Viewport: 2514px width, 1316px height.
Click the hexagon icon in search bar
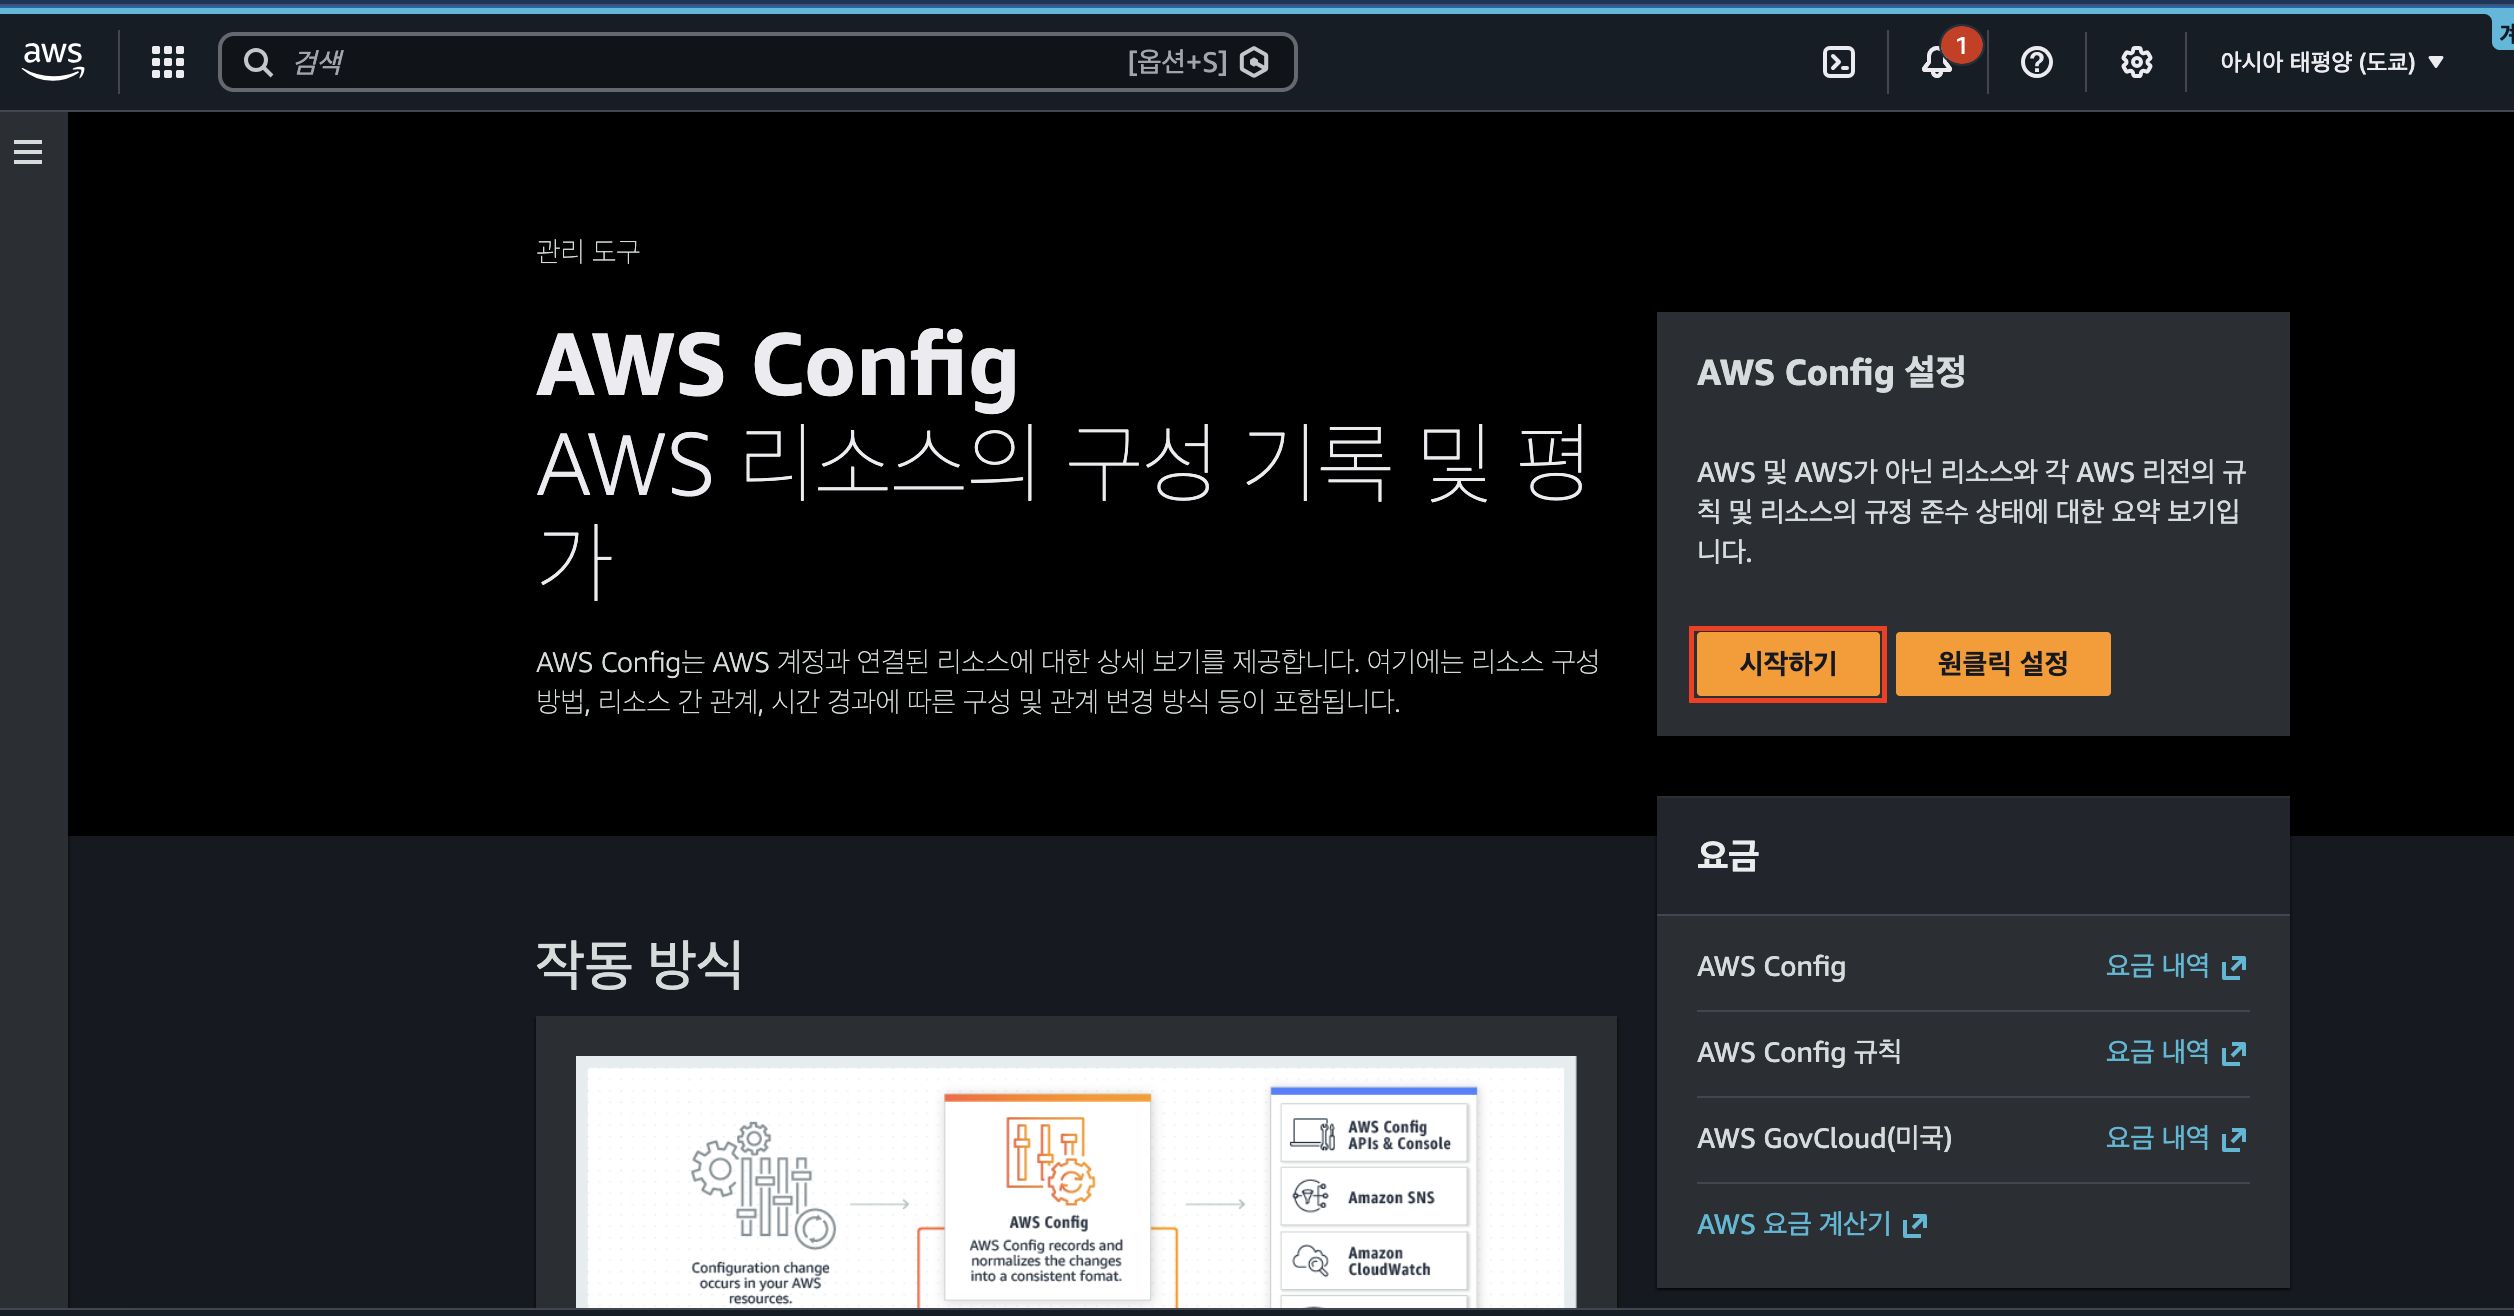pos(1254,62)
